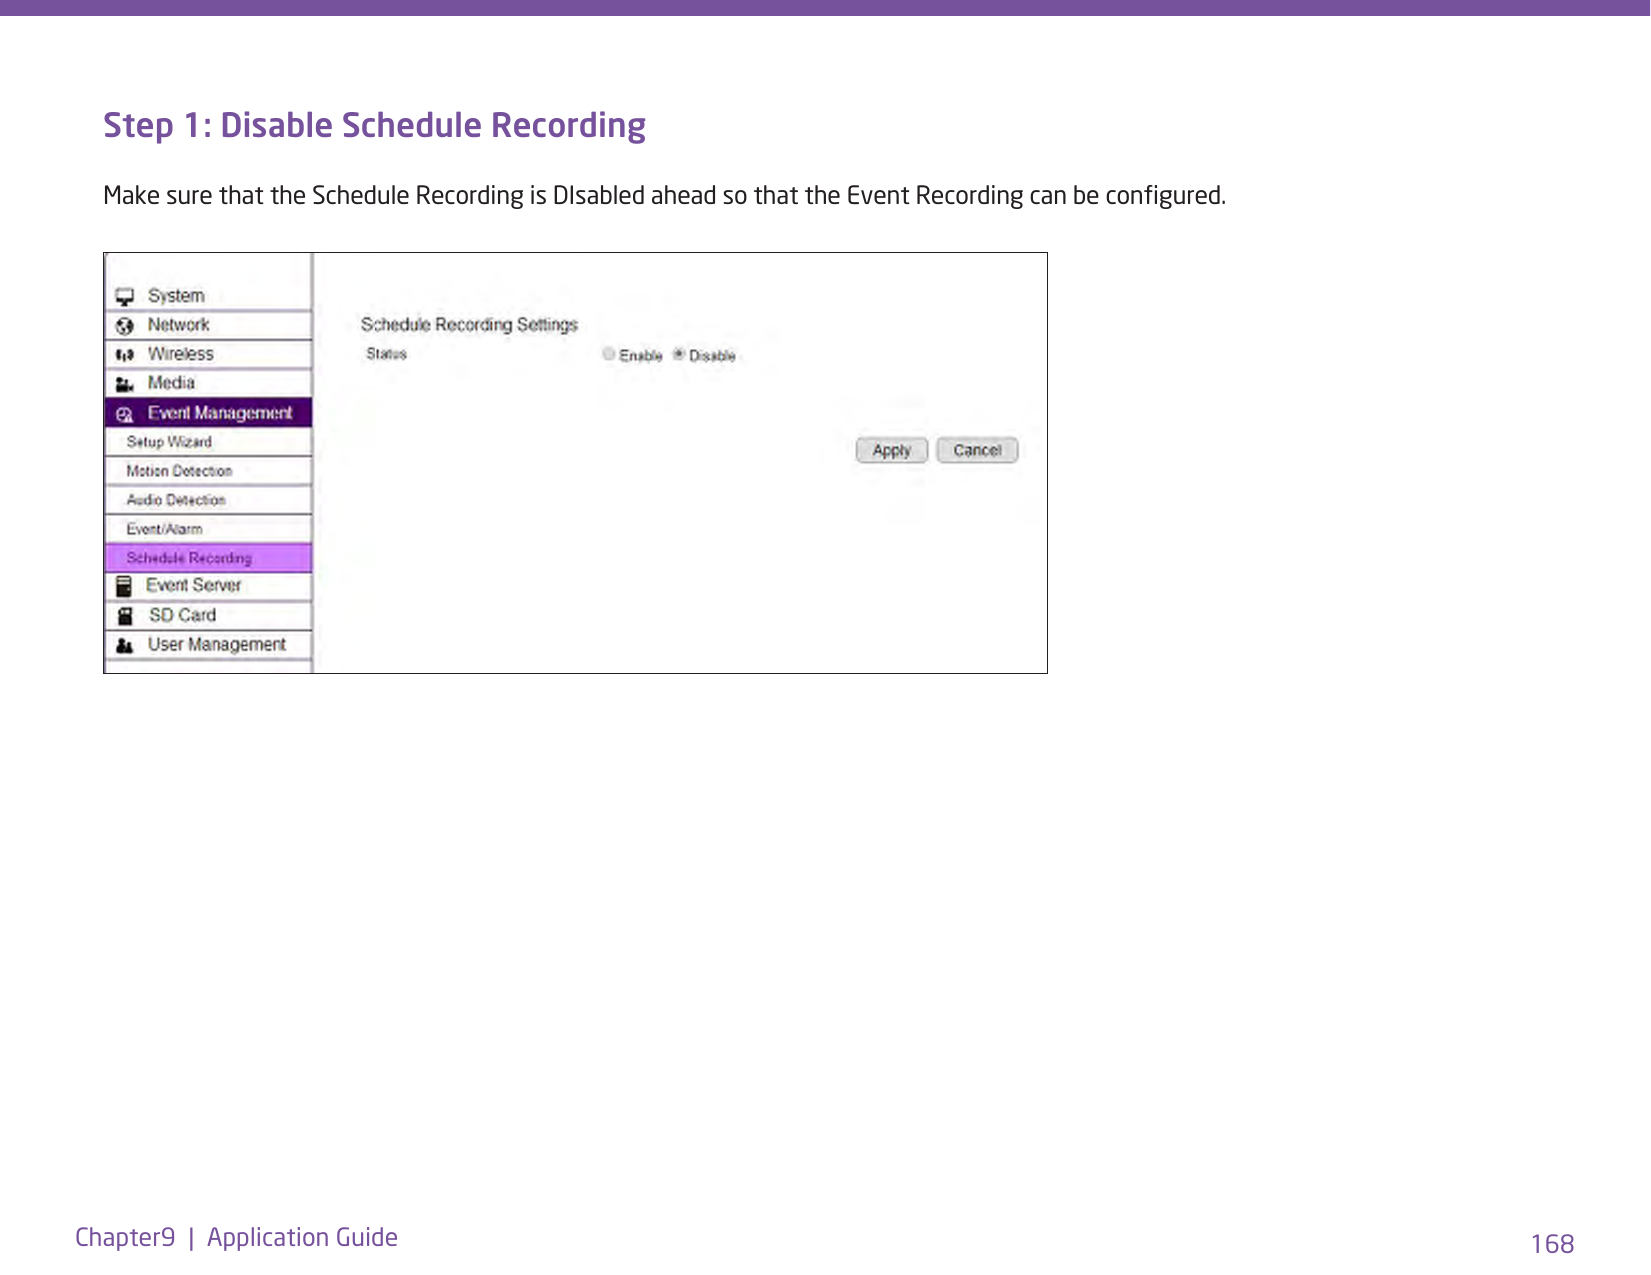Click the Disable label text
The image size is (1651, 1275).
click(712, 356)
